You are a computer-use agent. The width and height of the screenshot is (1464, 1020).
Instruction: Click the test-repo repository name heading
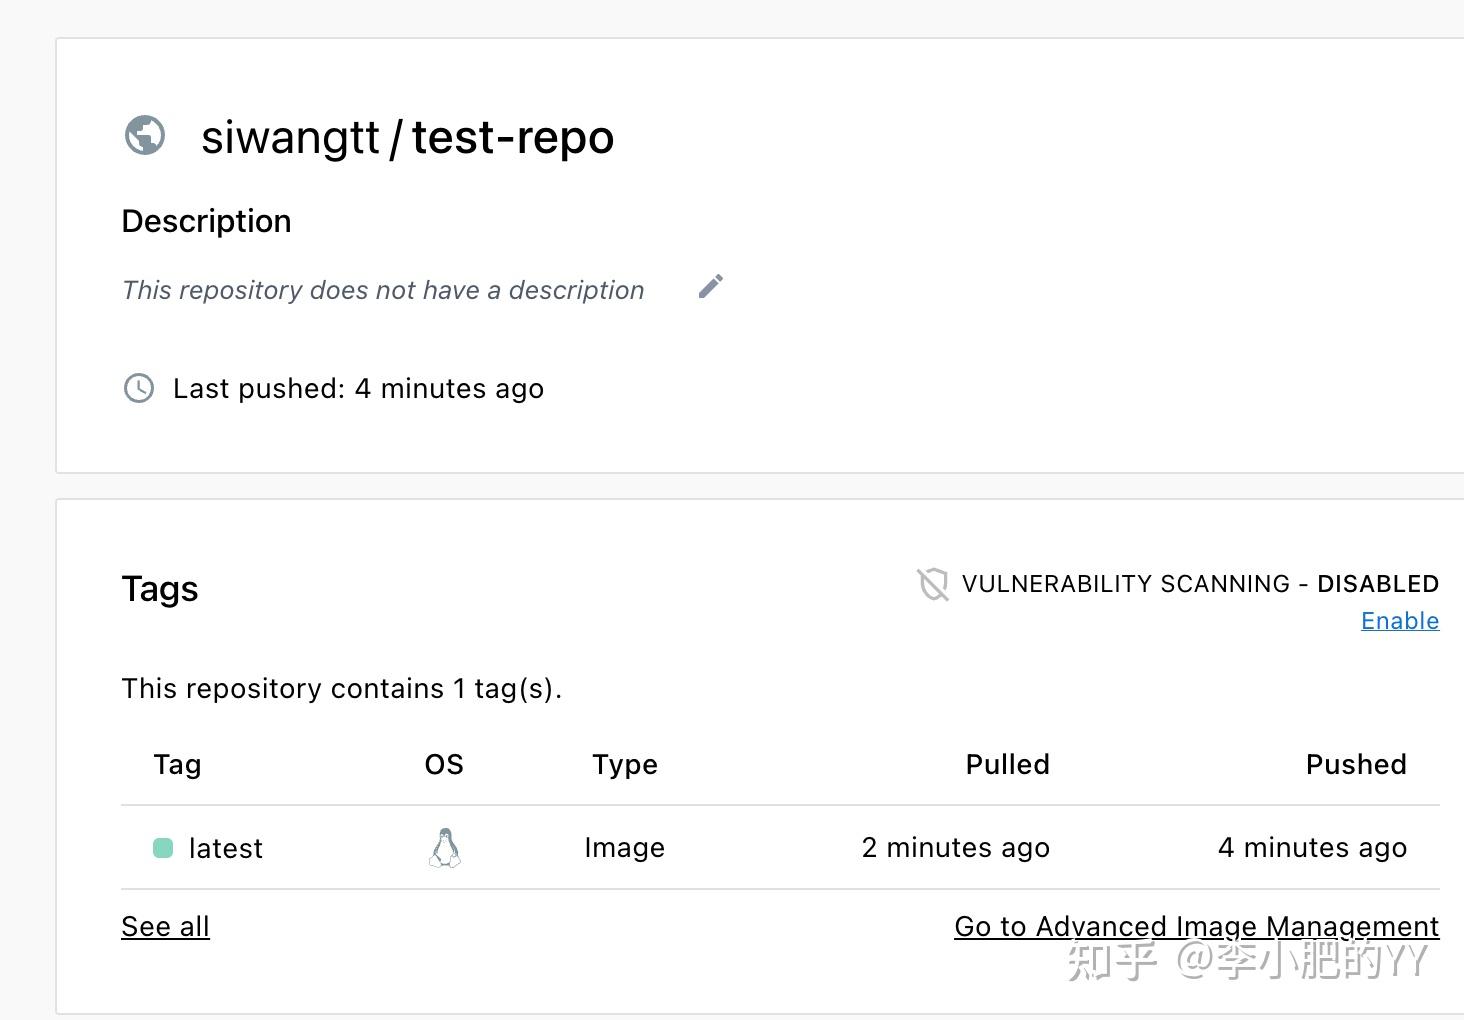(x=513, y=137)
